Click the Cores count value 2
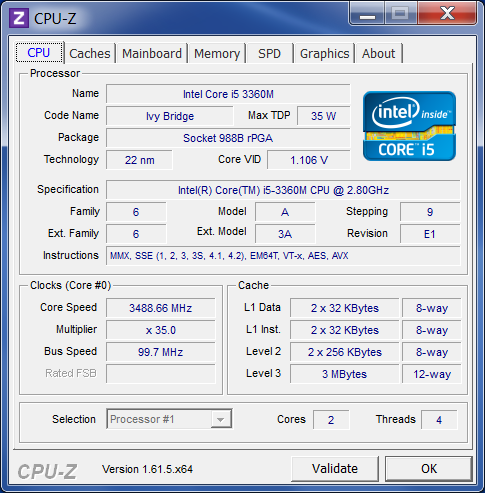485x493 pixels. pos(331,420)
